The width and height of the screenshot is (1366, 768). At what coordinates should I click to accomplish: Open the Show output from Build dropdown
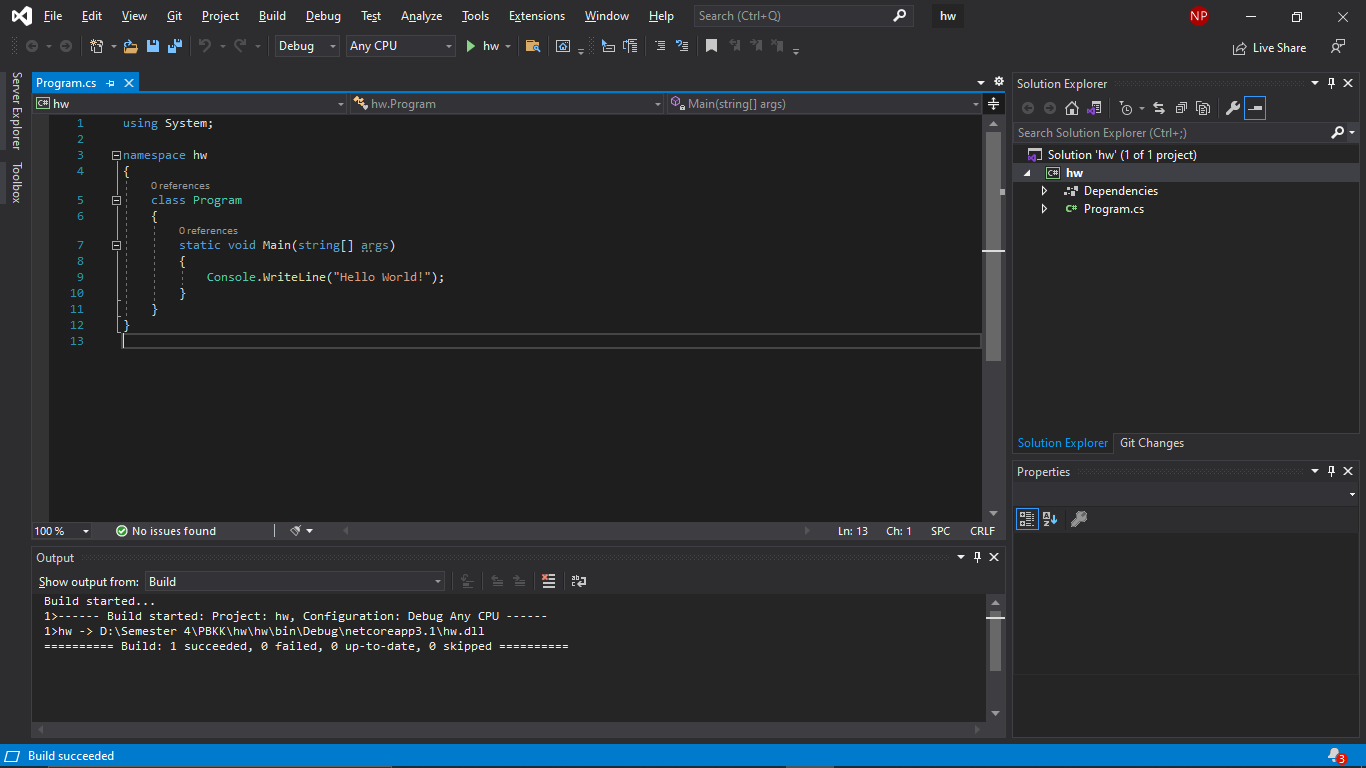pyautogui.click(x=295, y=581)
